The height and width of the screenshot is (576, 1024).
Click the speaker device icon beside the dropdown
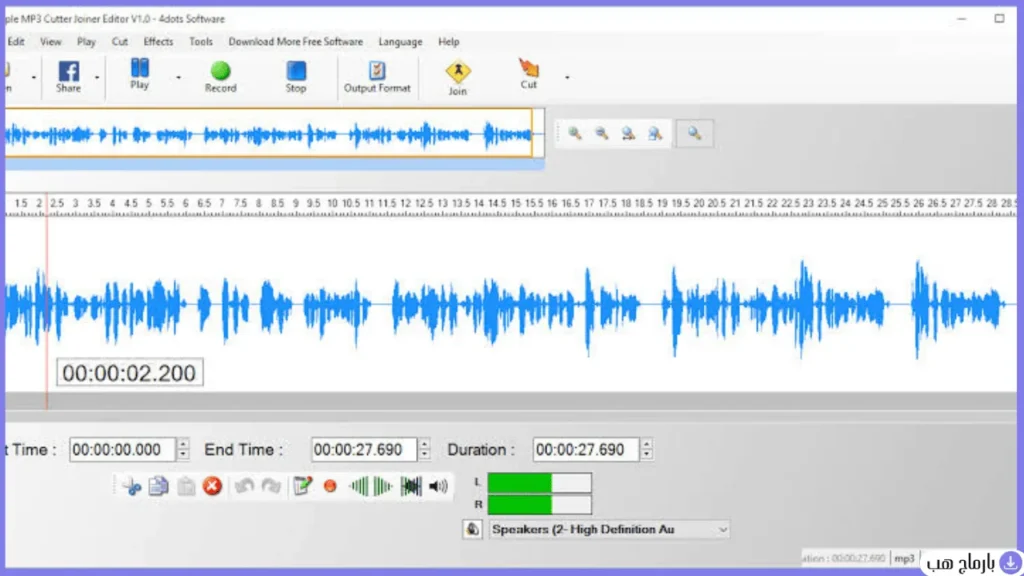472,529
